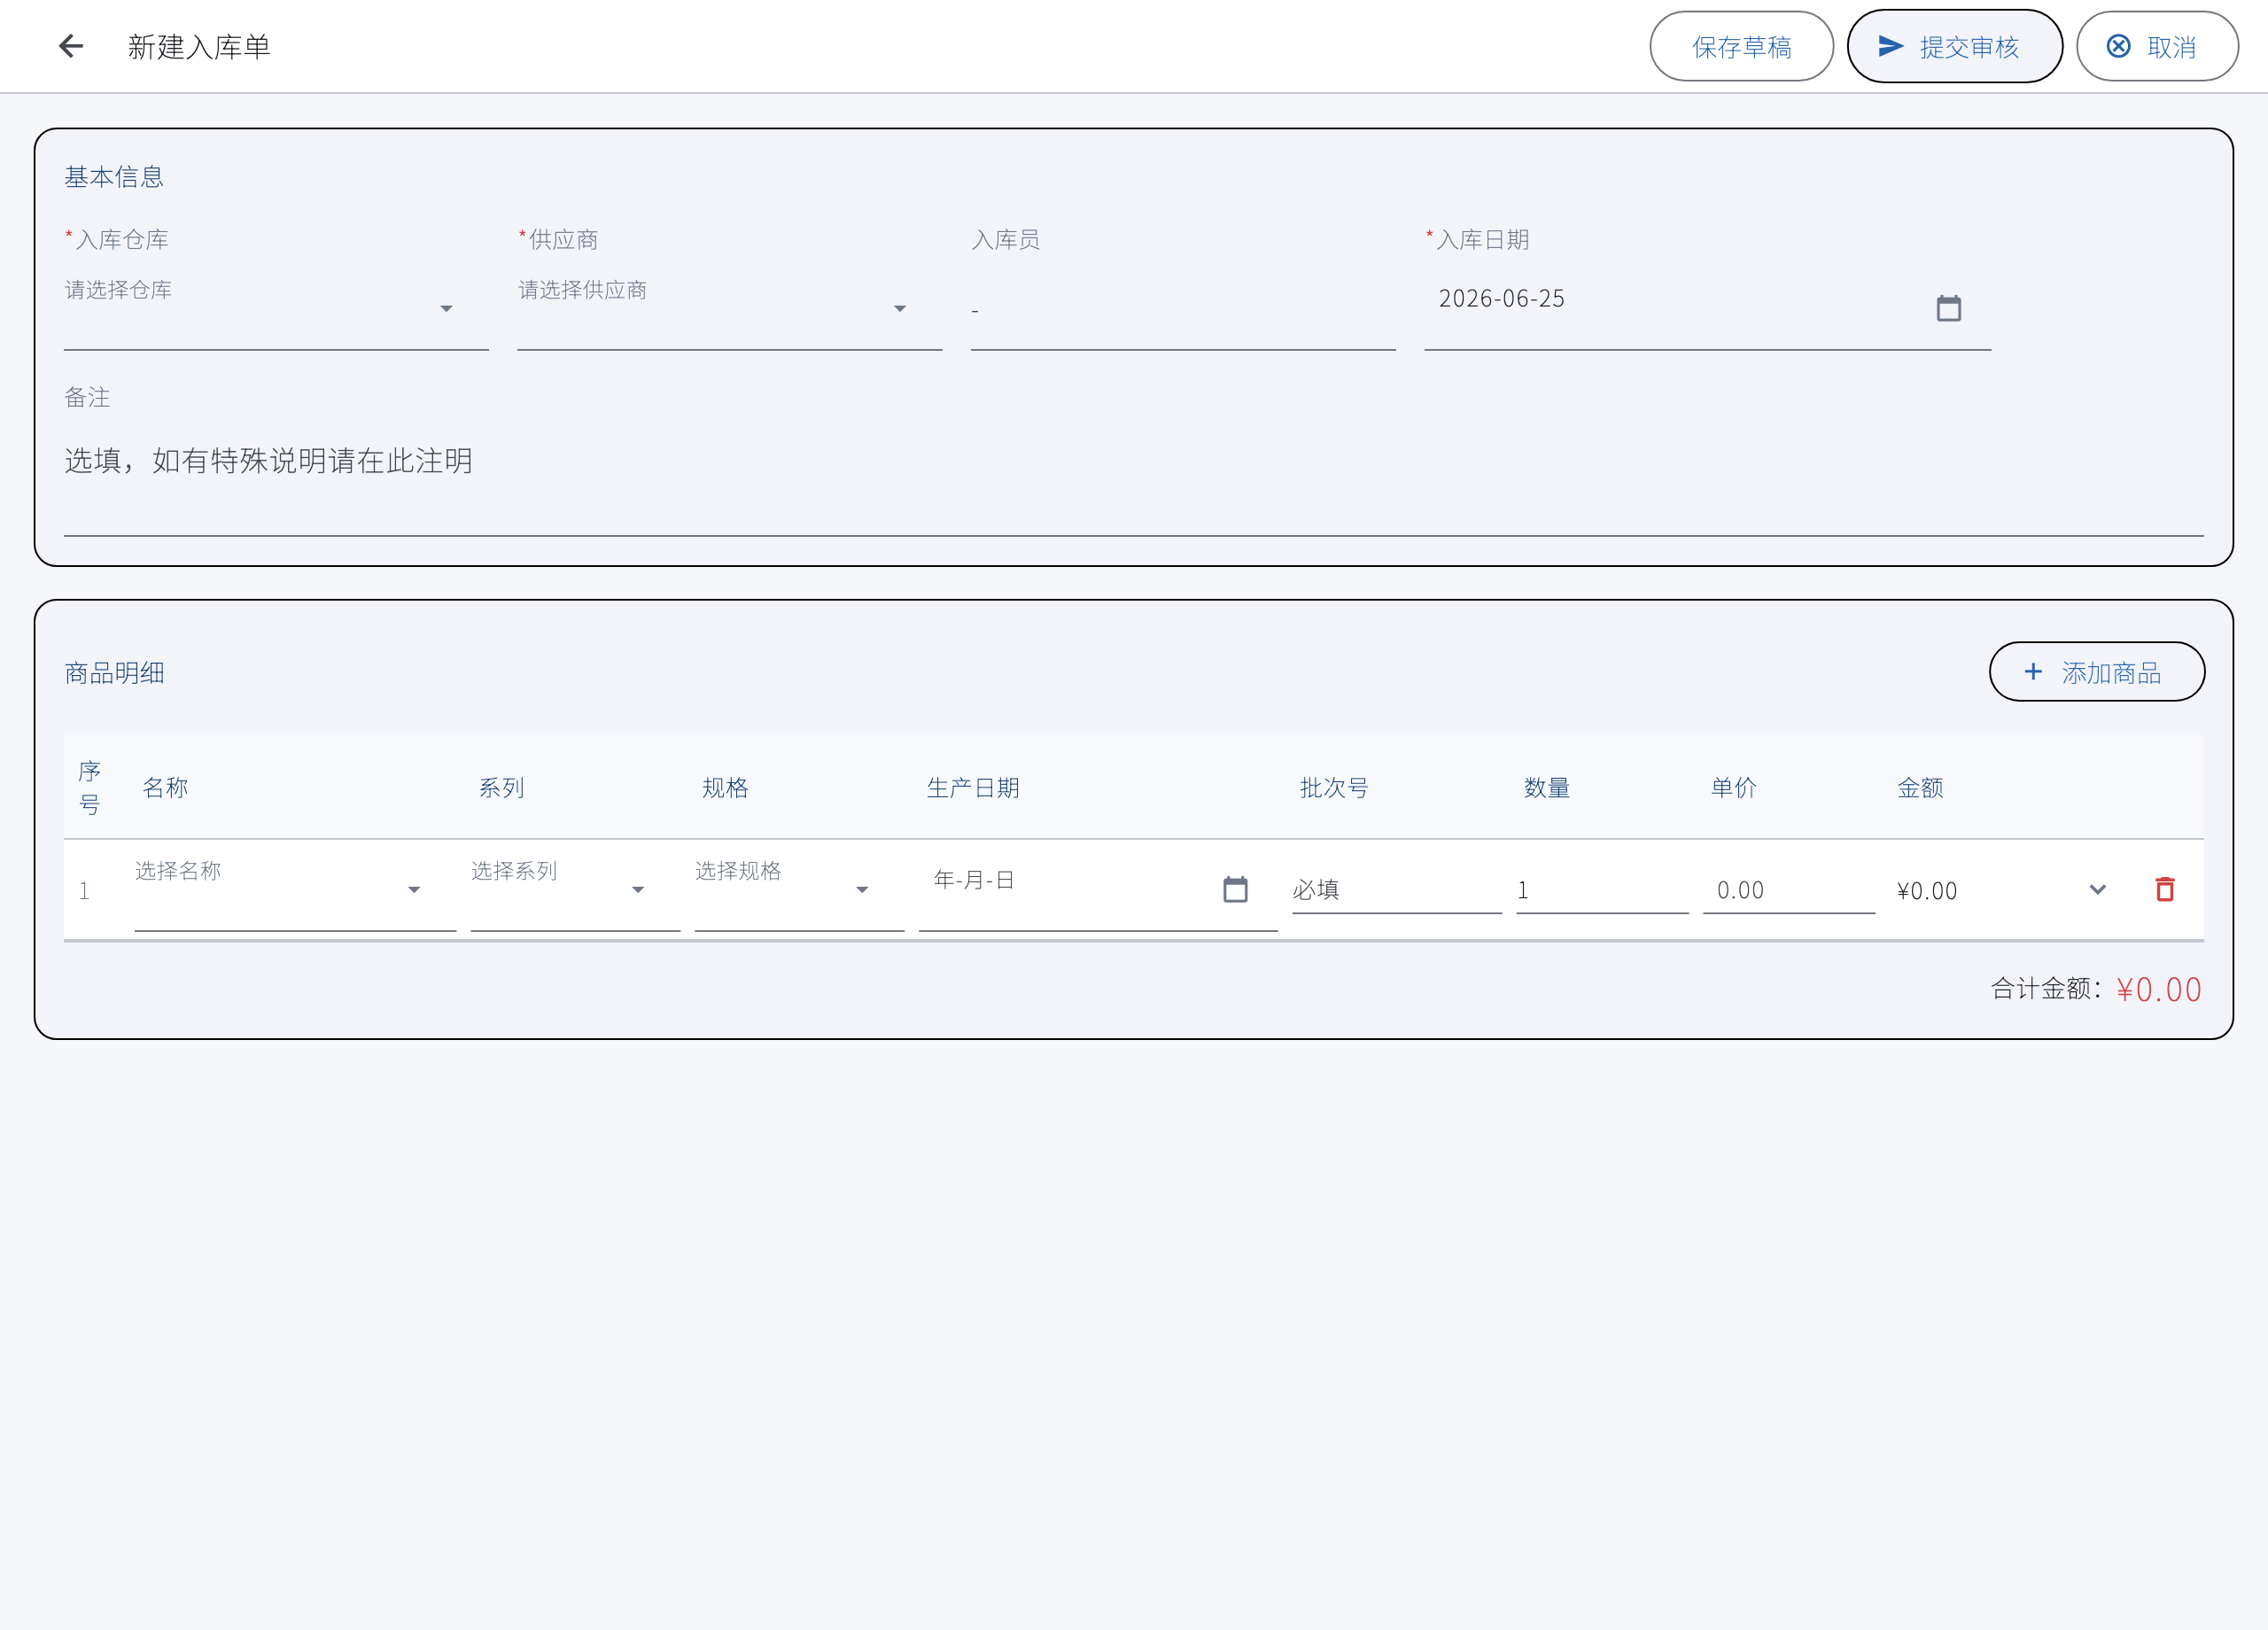Cancel with the 取消 button
The height and width of the screenshot is (1630, 2268).
2157,46
